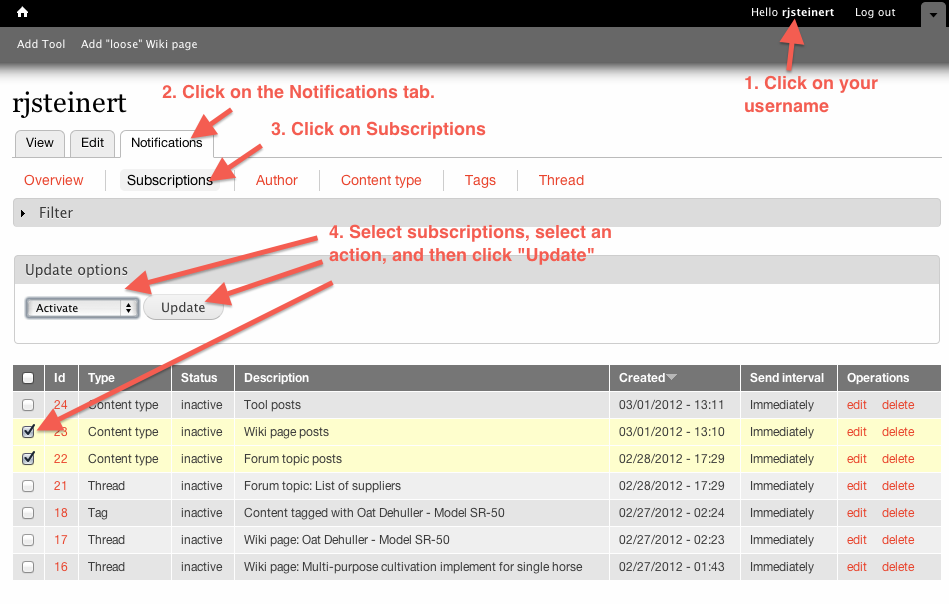The image size is (949, 604).
Task: Toggle the select-all checkbox in table header
Action: coord(28,378)
